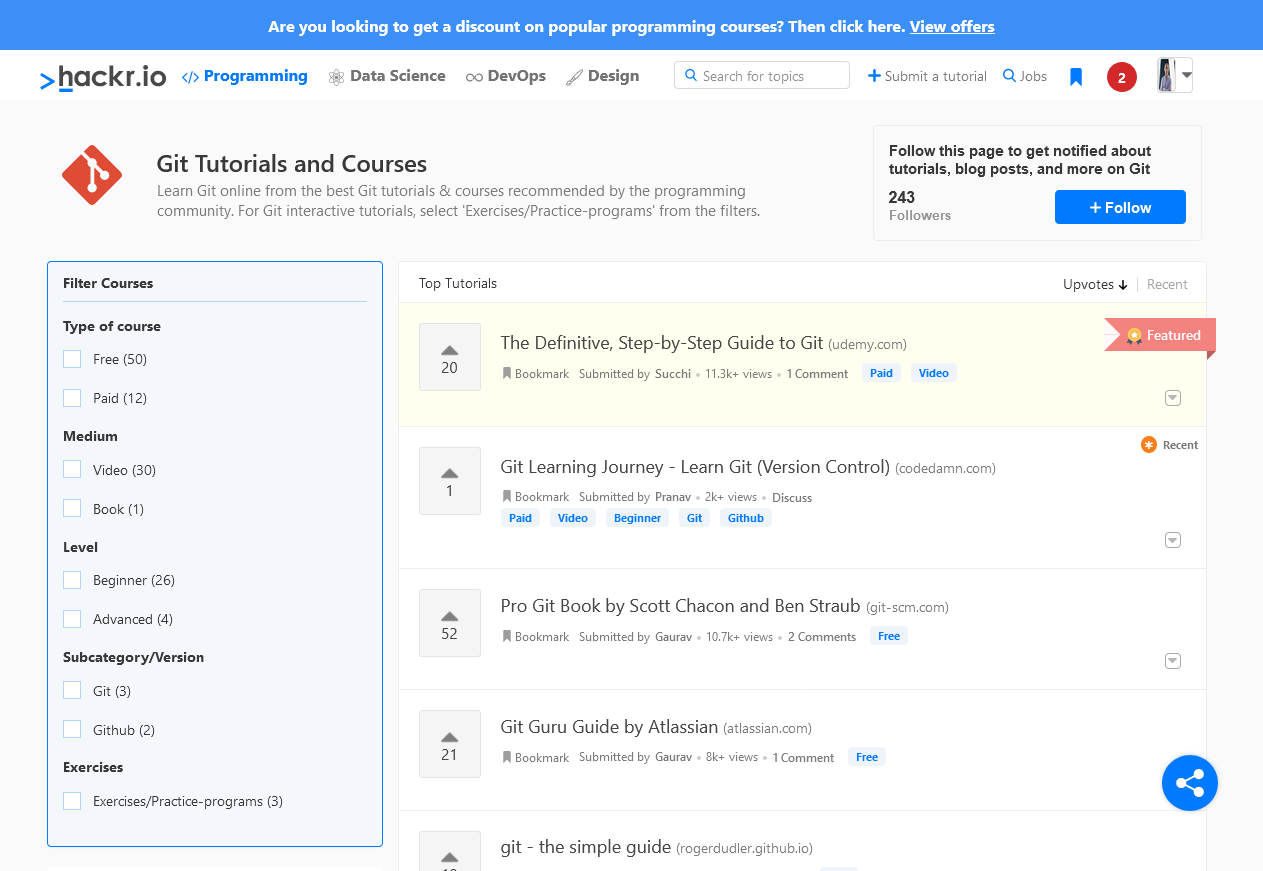This screenshot has height=871, width=1263.
Task: Open the Data Science menu
Action: pyautogui.click(x=387, y=76)
